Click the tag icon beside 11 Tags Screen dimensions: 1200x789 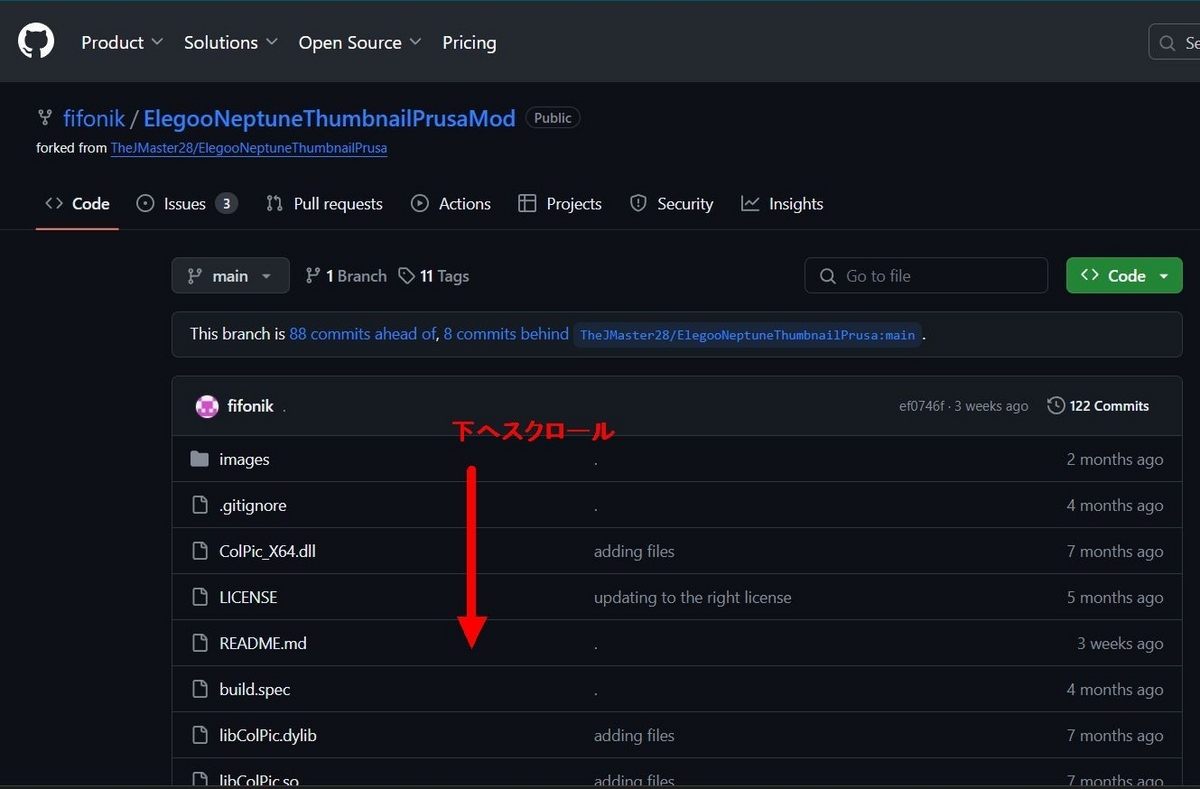click(x=406, y=276)
